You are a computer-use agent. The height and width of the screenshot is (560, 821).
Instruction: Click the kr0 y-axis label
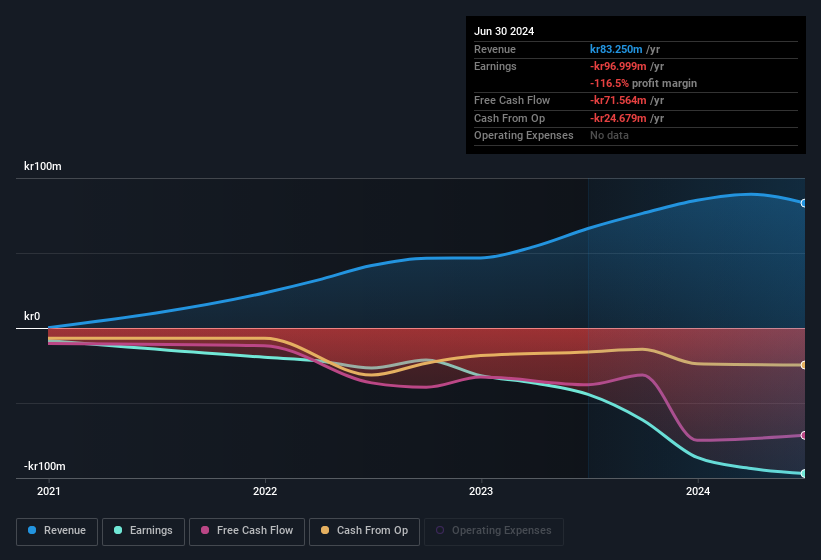coord(32,316)
